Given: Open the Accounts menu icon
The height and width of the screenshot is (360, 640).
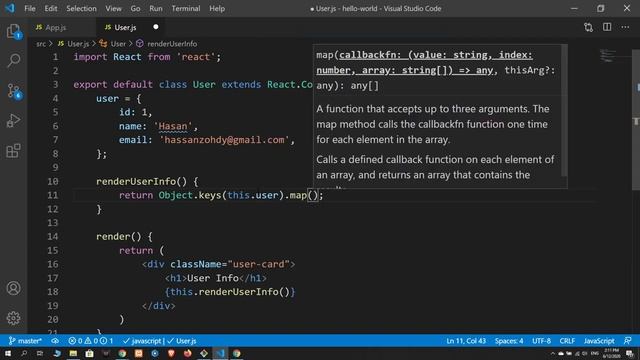Looking at the screenshot, I should [x=13, y=288].
